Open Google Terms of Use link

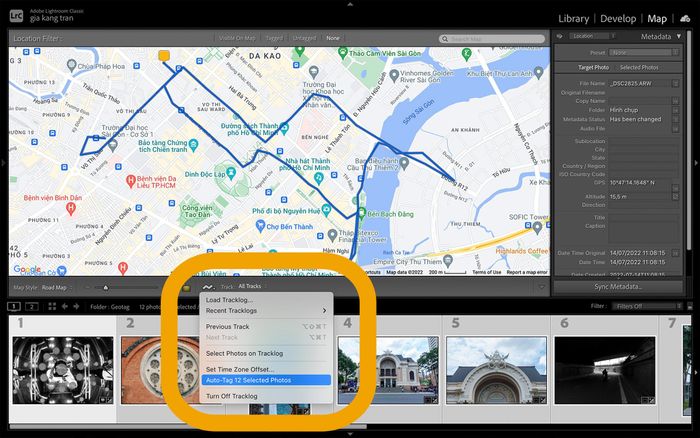pyautogui.click(x=487, y=272)
